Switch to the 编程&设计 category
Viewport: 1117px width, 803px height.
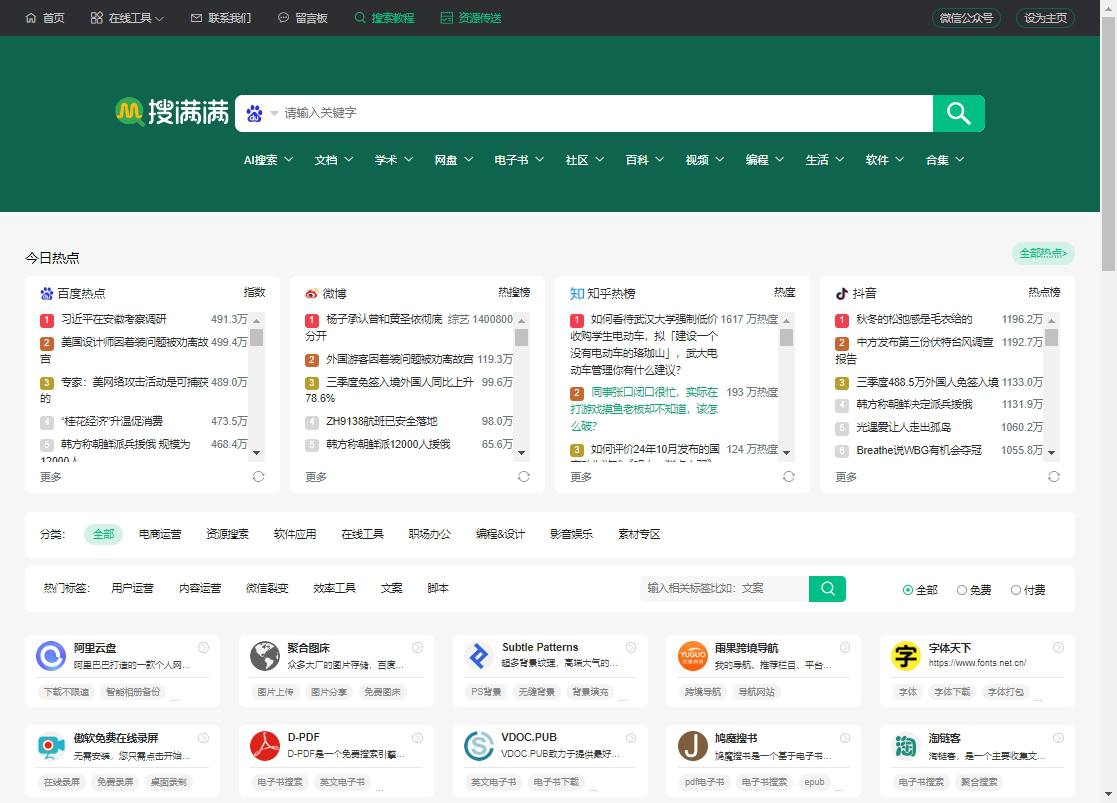pyautogui.click(x=501, y=534)
